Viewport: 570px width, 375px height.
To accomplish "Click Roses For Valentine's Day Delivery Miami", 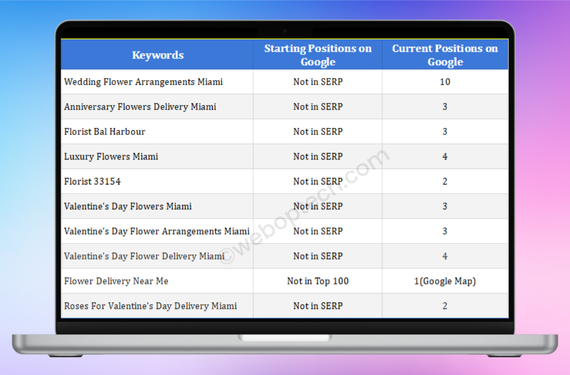I will click(x=150, y=306).
